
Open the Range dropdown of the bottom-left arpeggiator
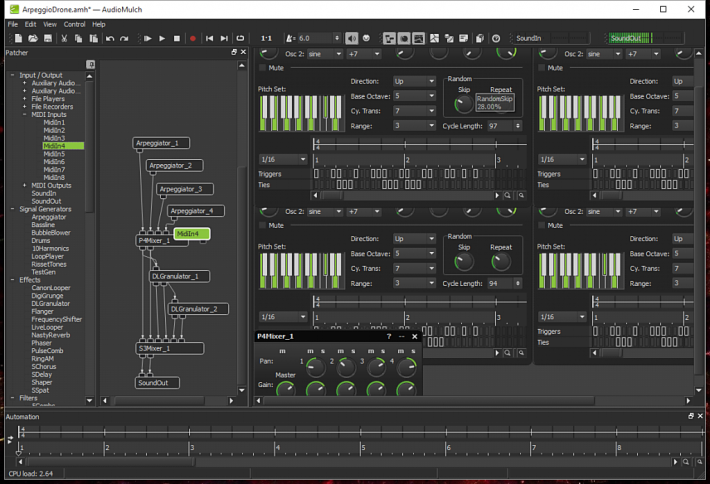pyautogui.click(x=414, y=283)
